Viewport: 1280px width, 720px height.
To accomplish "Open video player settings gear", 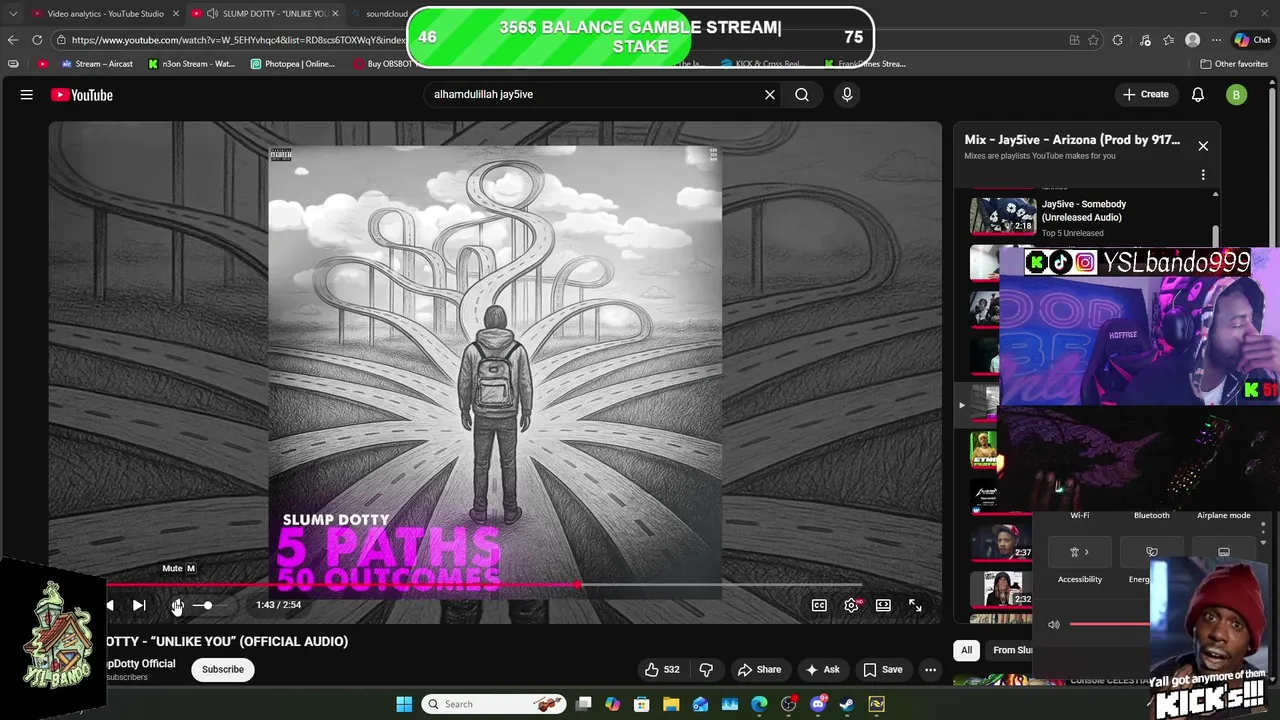I will [851, 605].
